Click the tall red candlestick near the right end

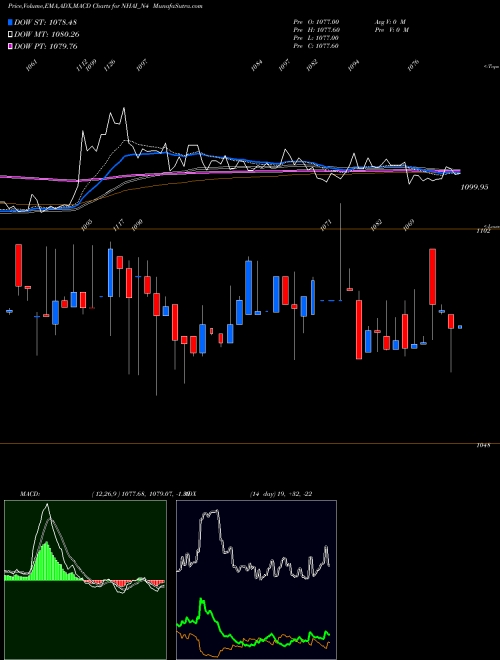point(432,277)
